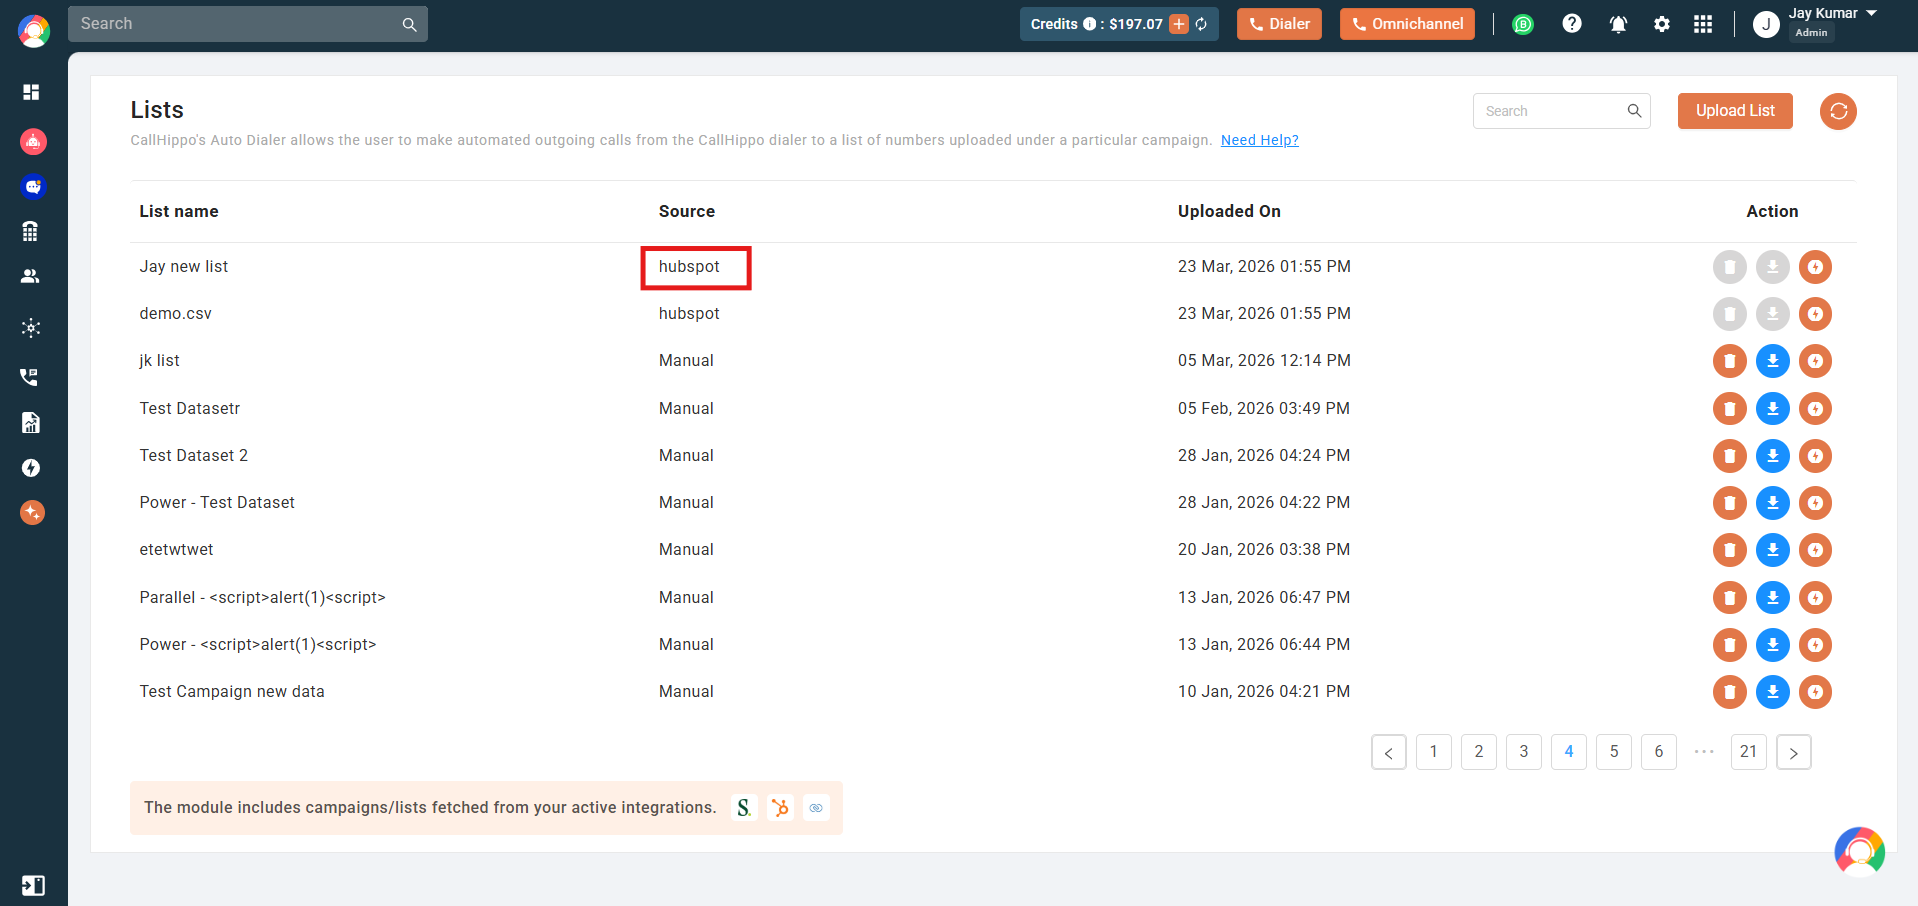The width and height of the screenshot is (1918, 906).
Task: Open the integrations network sidebar icon
Action: (31, 328)
